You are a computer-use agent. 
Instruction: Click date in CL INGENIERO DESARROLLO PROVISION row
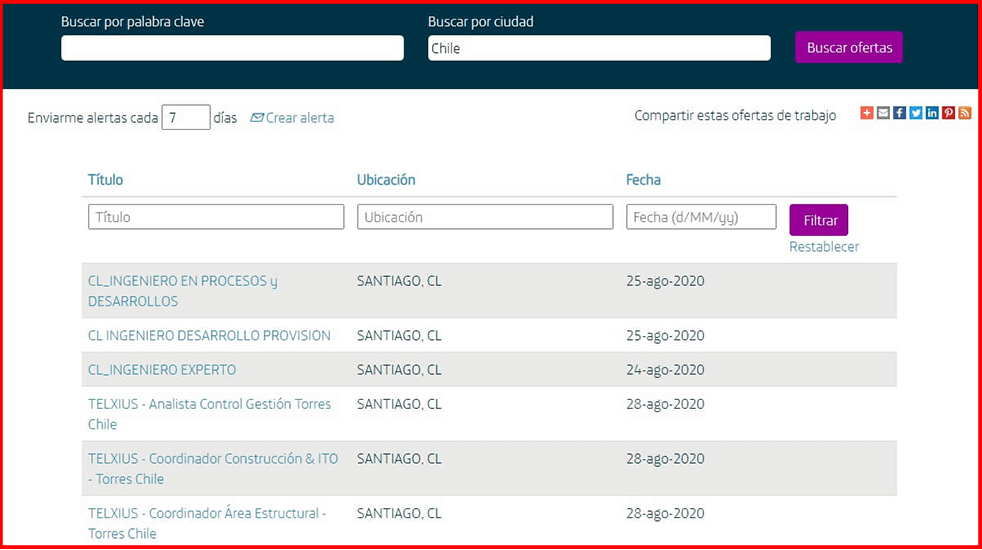tap(665, 335)
